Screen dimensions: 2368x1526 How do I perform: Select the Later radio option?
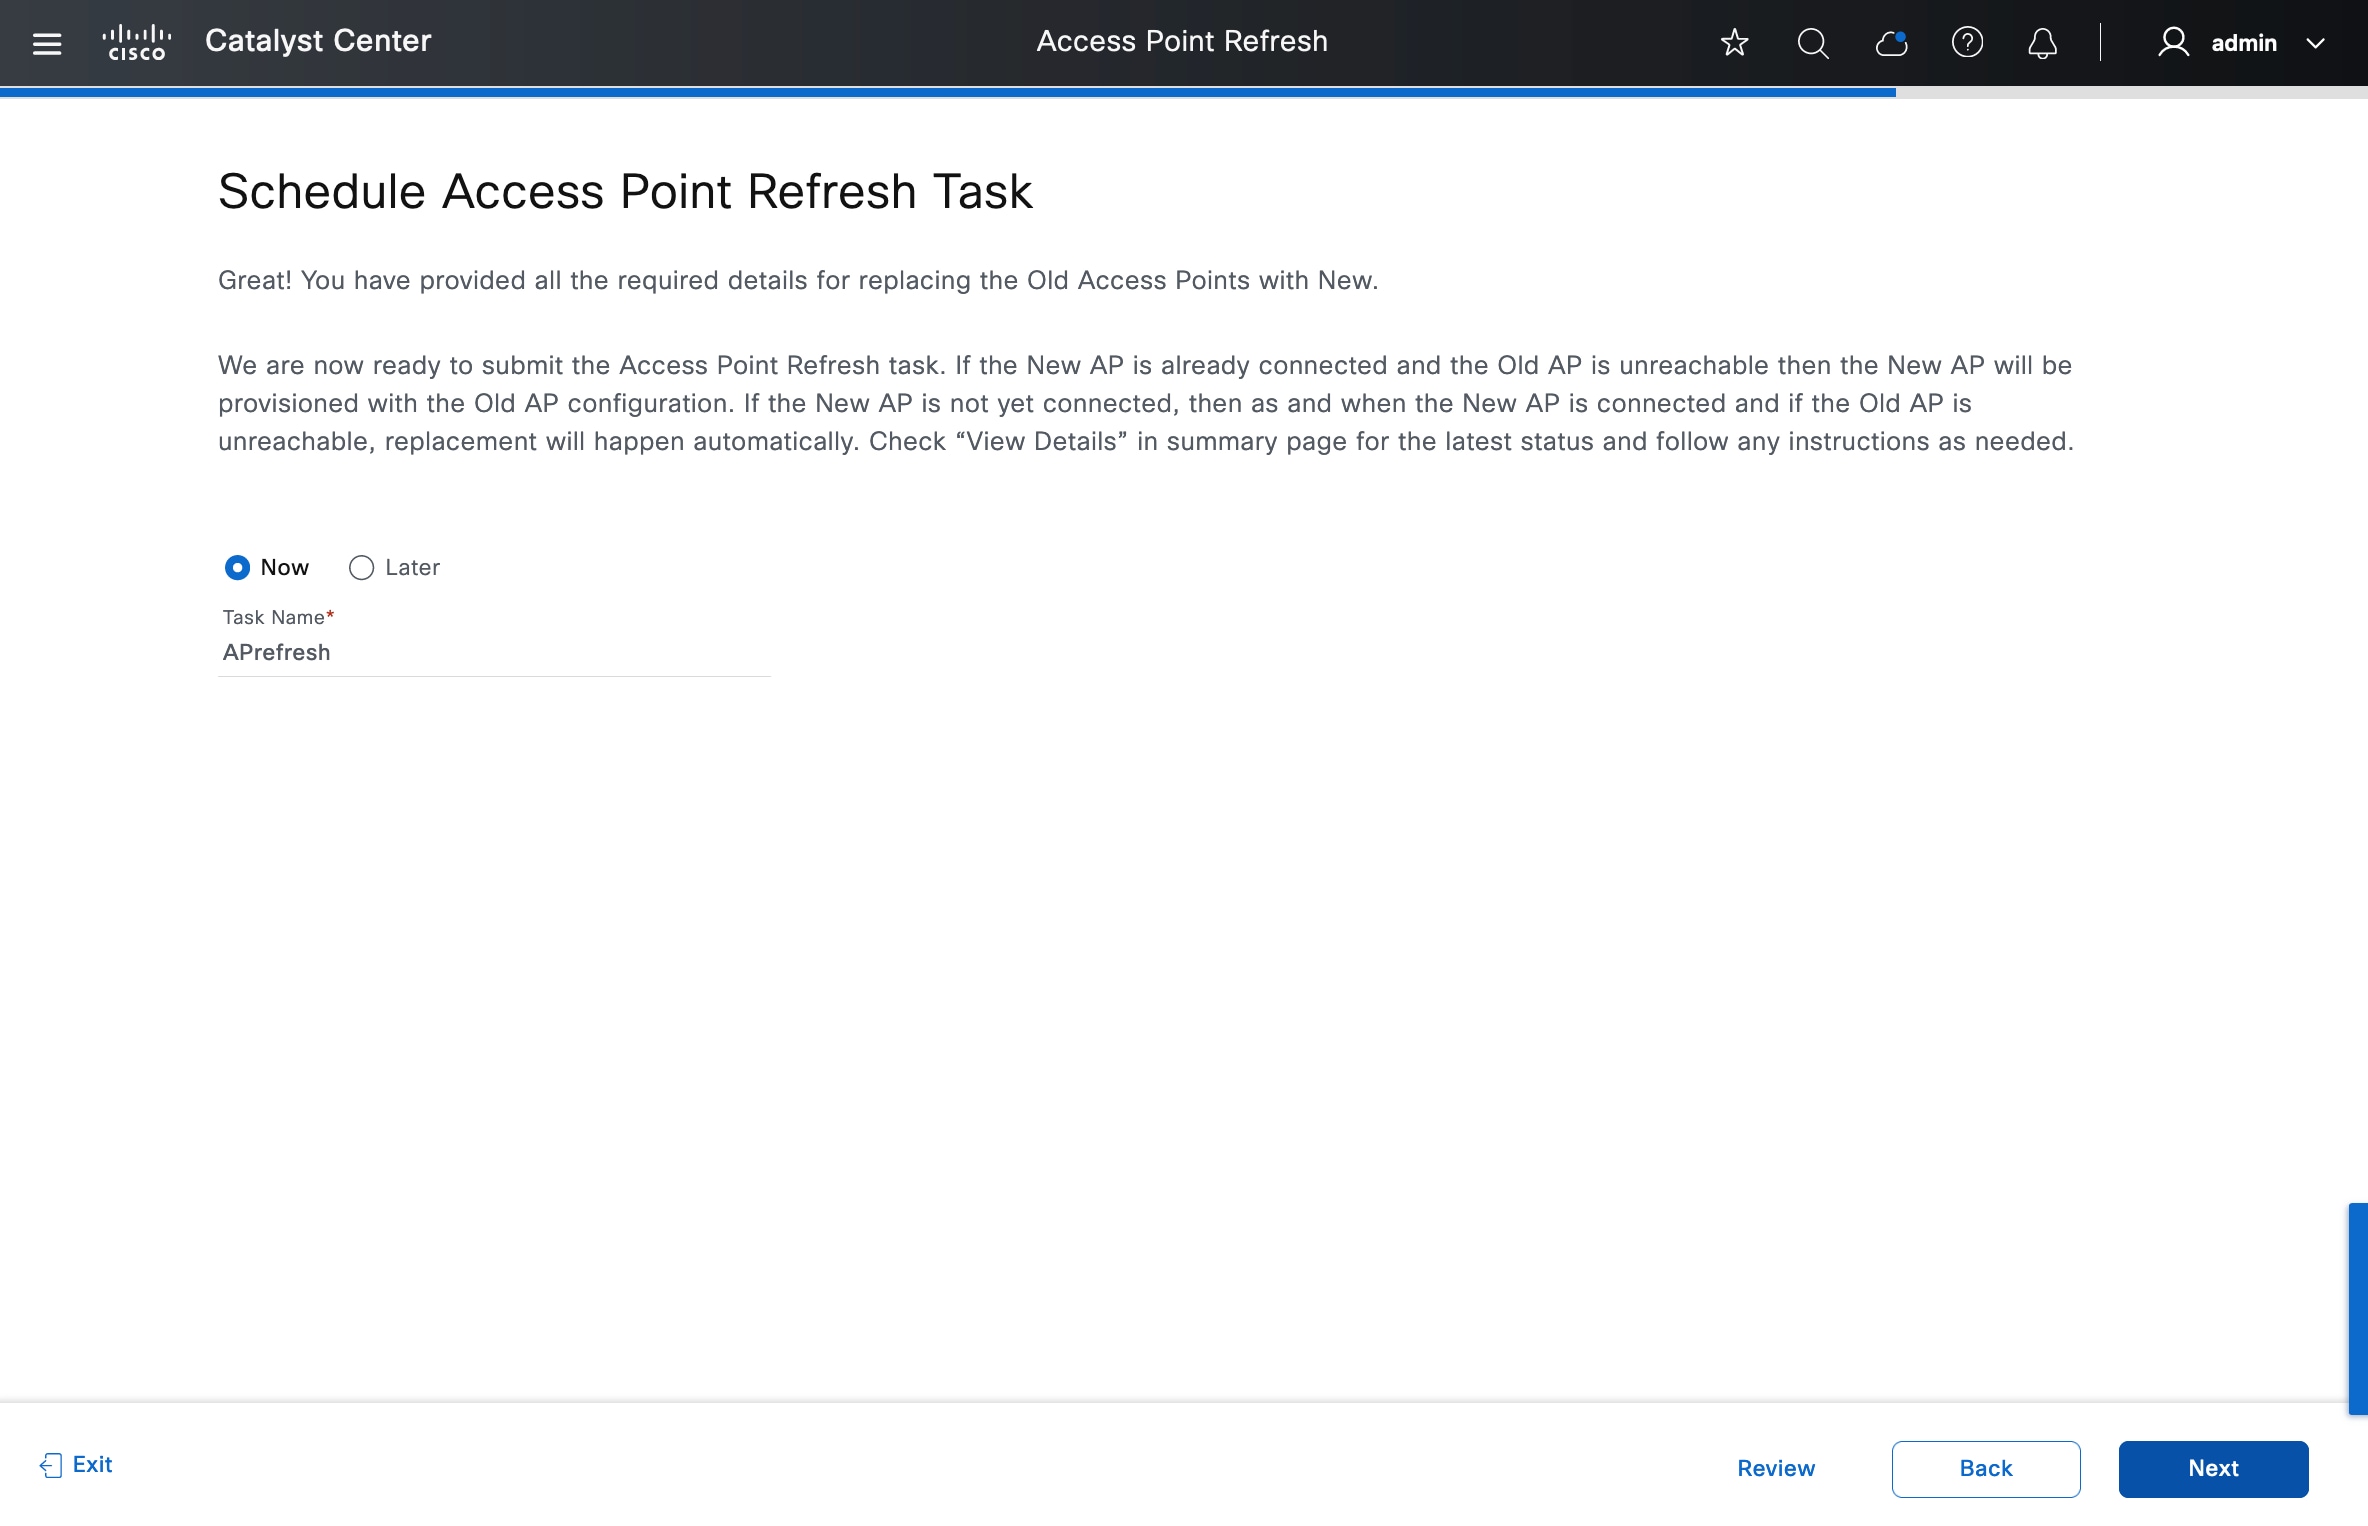(361, 568)
